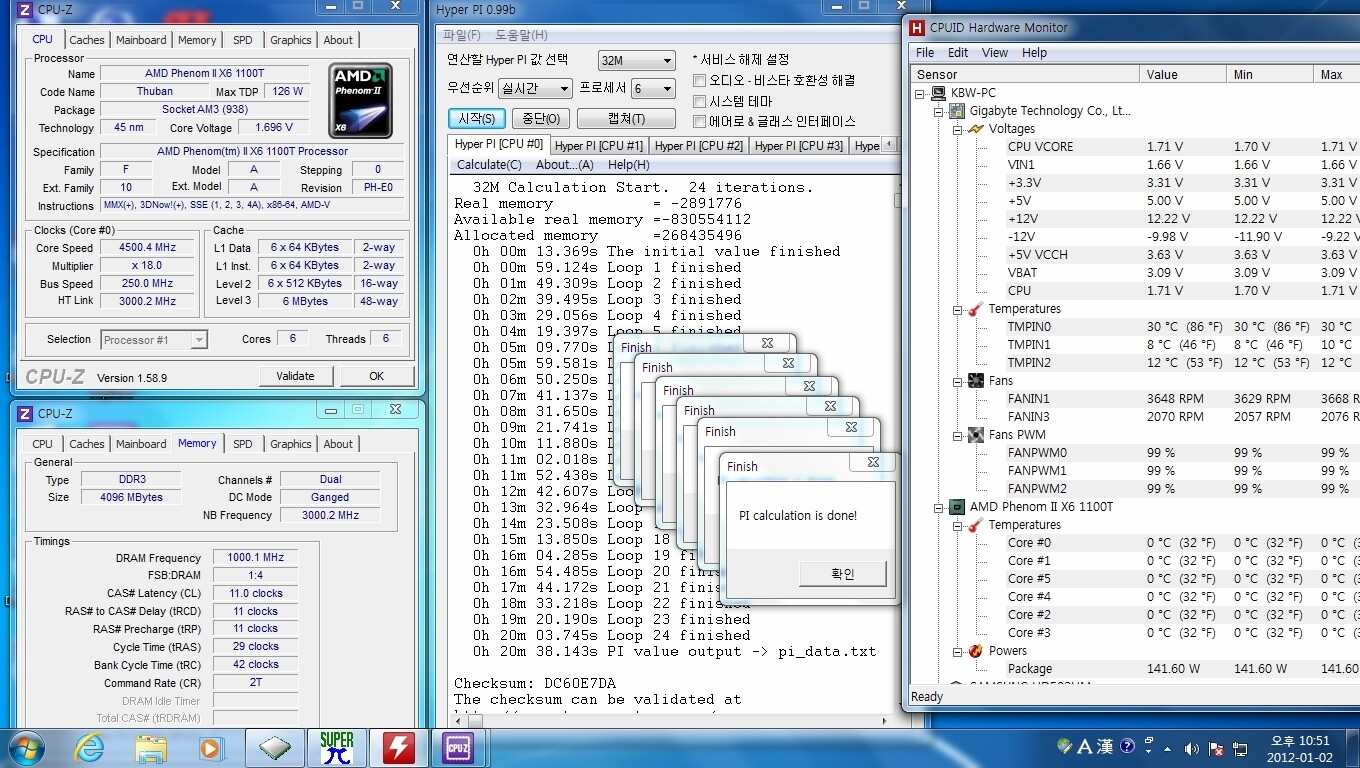Click the 시작(S) start button in Hyper PI
The width and height of the screenshot is (1360, 768).
click(476, 118)
